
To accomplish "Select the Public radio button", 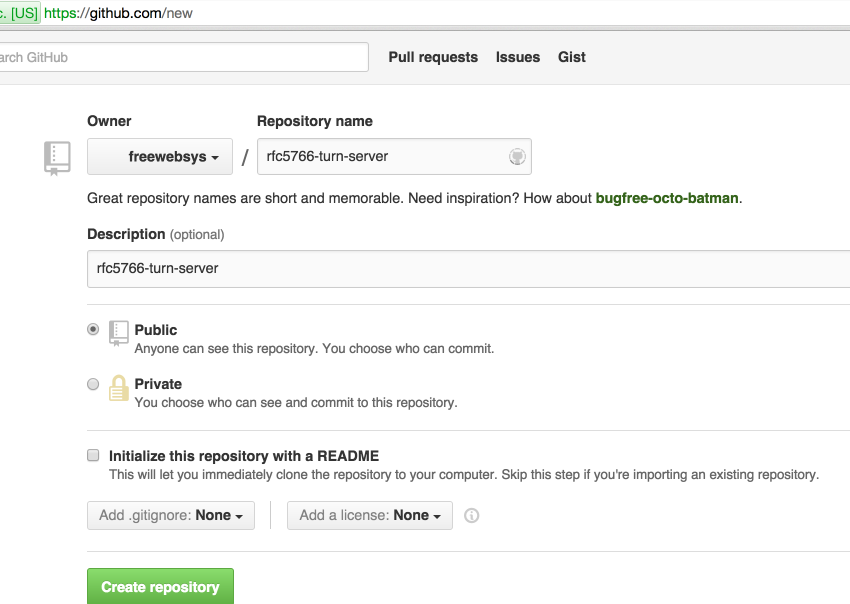I will [93, 329].
